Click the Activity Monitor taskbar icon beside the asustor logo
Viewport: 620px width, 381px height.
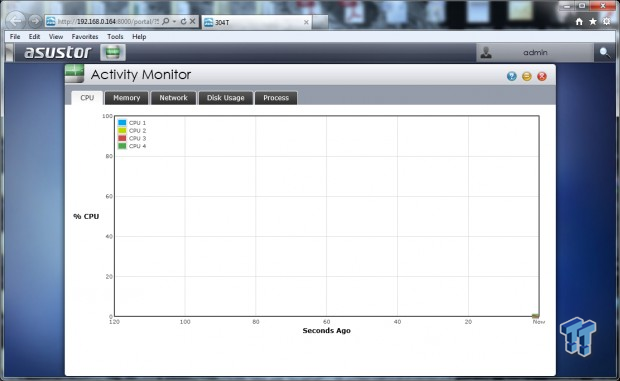click(113, 52)
